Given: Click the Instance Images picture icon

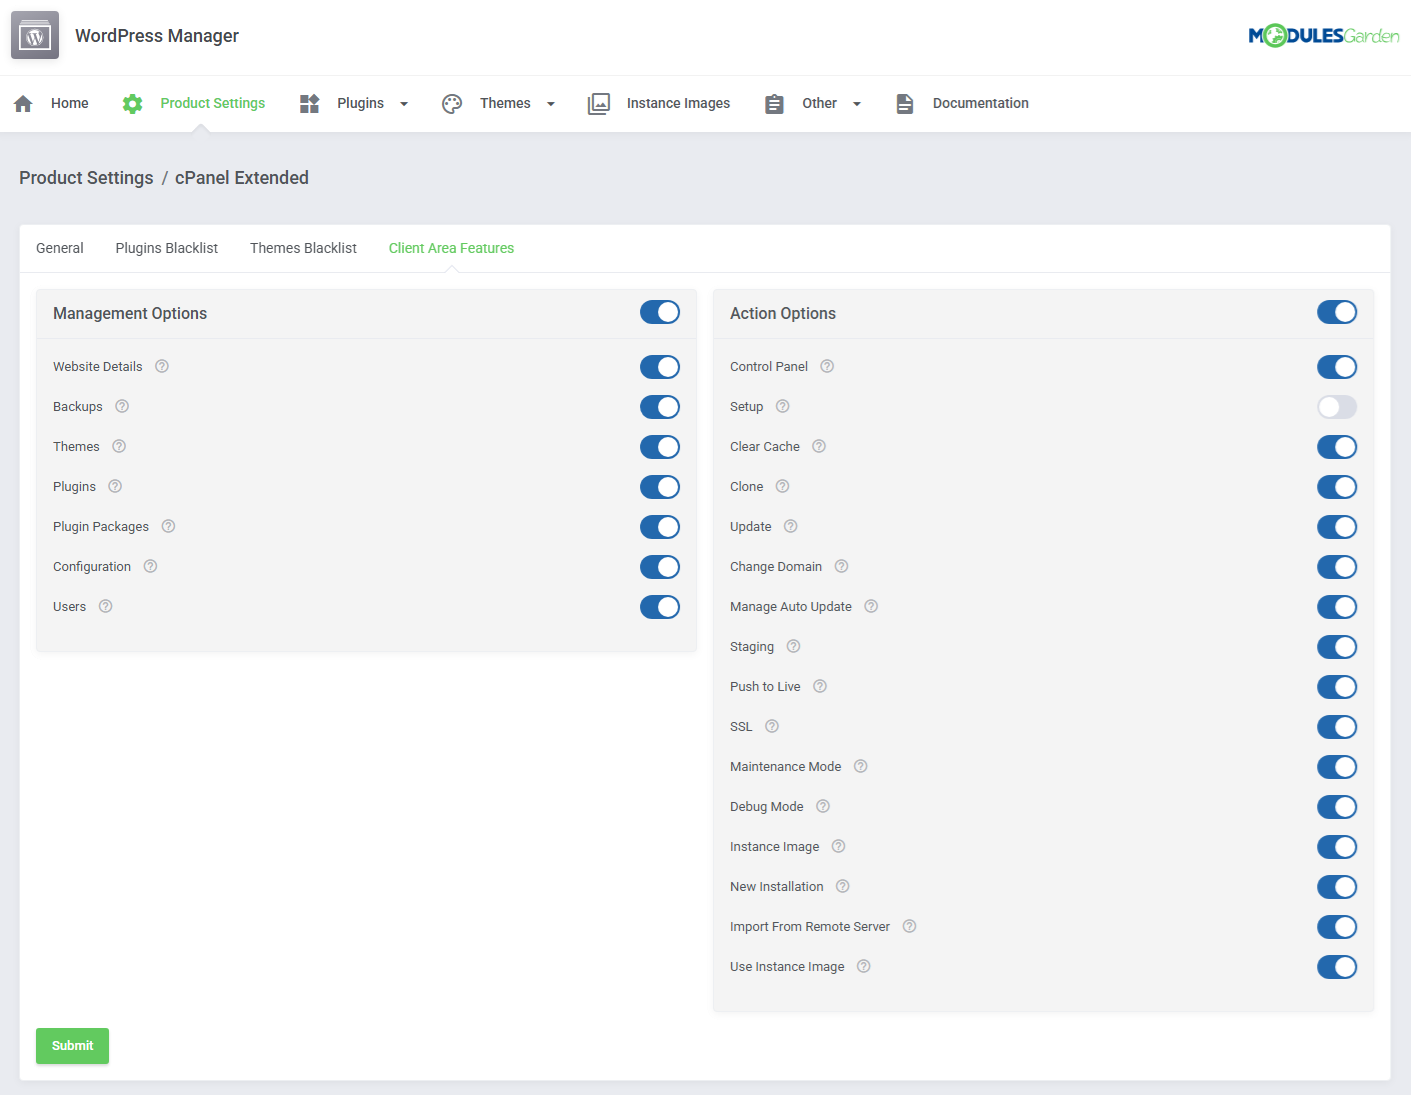Looking at the screenshot, I should pos(599,103).
